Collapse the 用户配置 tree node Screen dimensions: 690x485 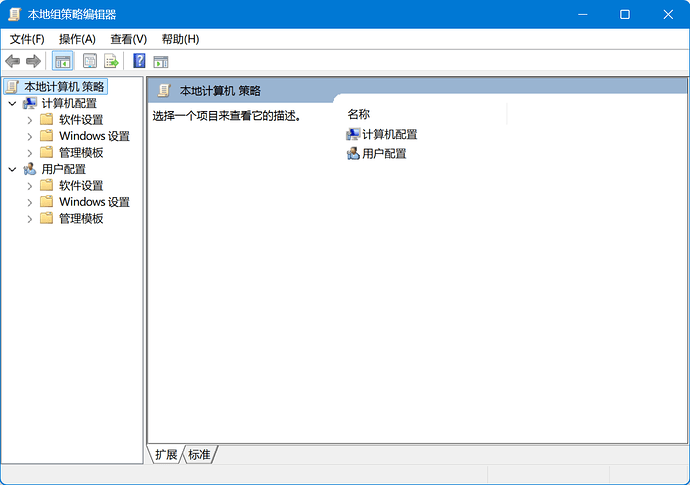pos(12,169)
